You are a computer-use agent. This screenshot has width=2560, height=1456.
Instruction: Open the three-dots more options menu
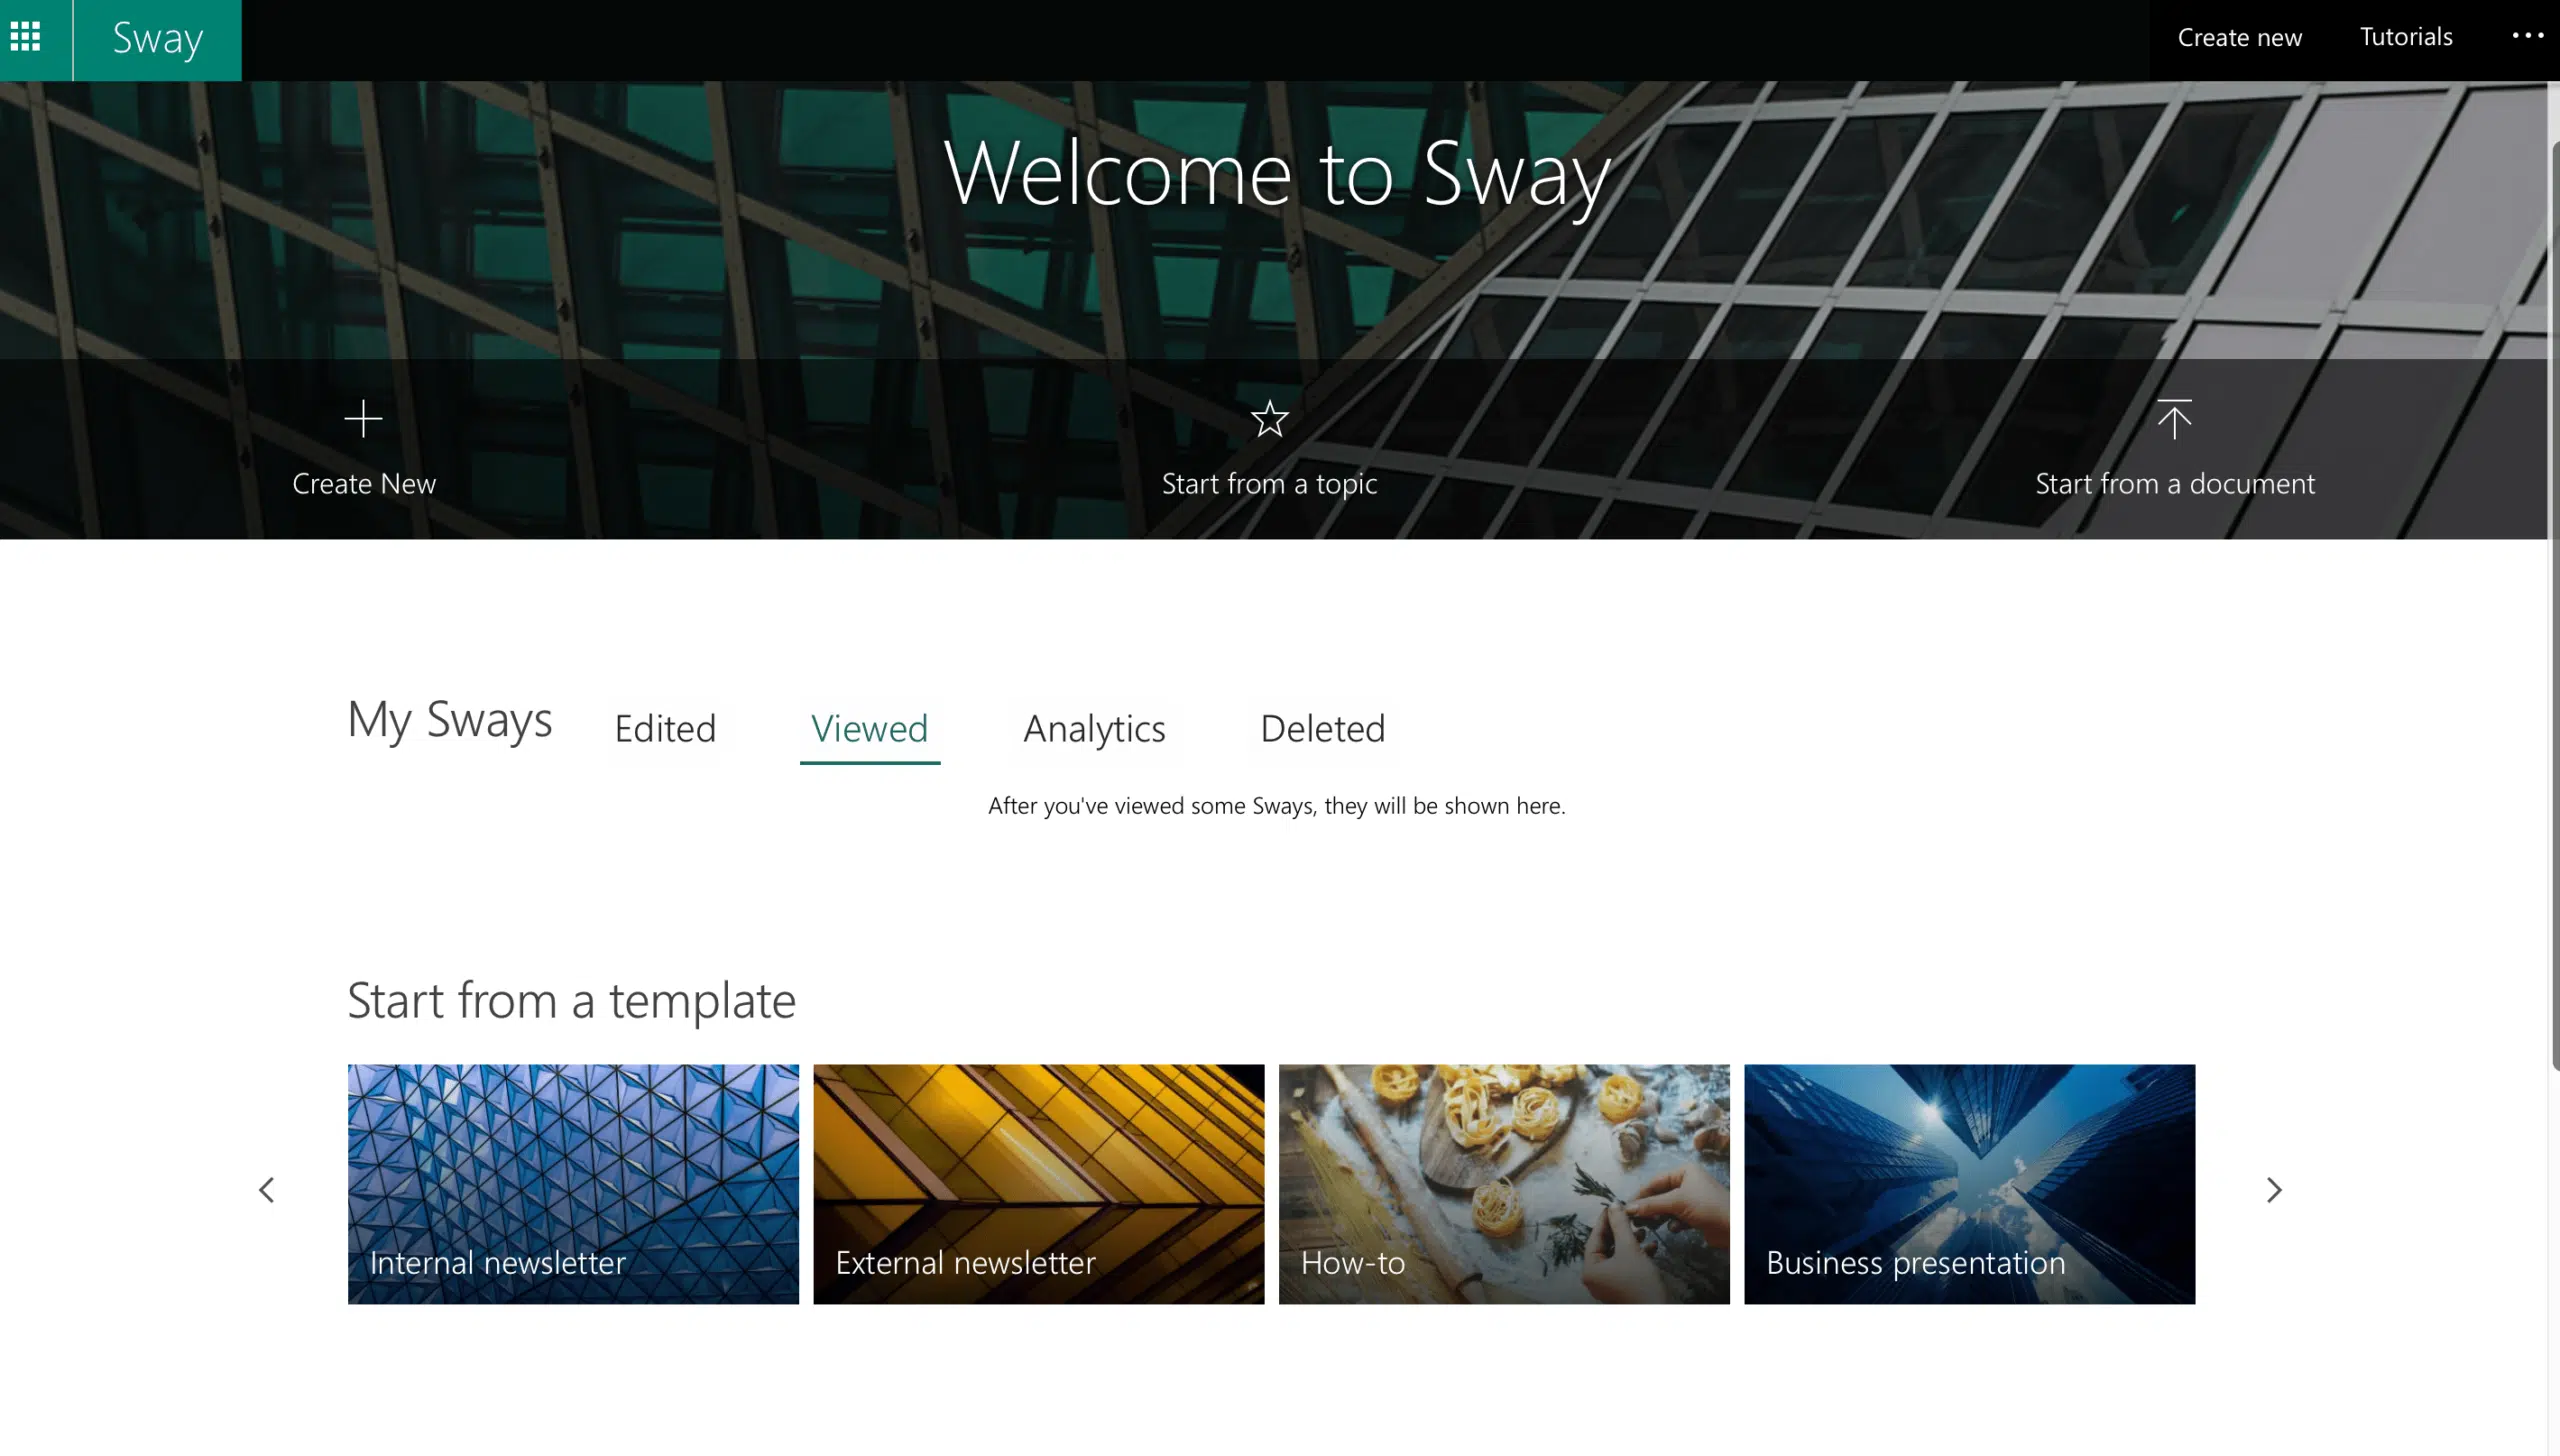coord(2527,36)
